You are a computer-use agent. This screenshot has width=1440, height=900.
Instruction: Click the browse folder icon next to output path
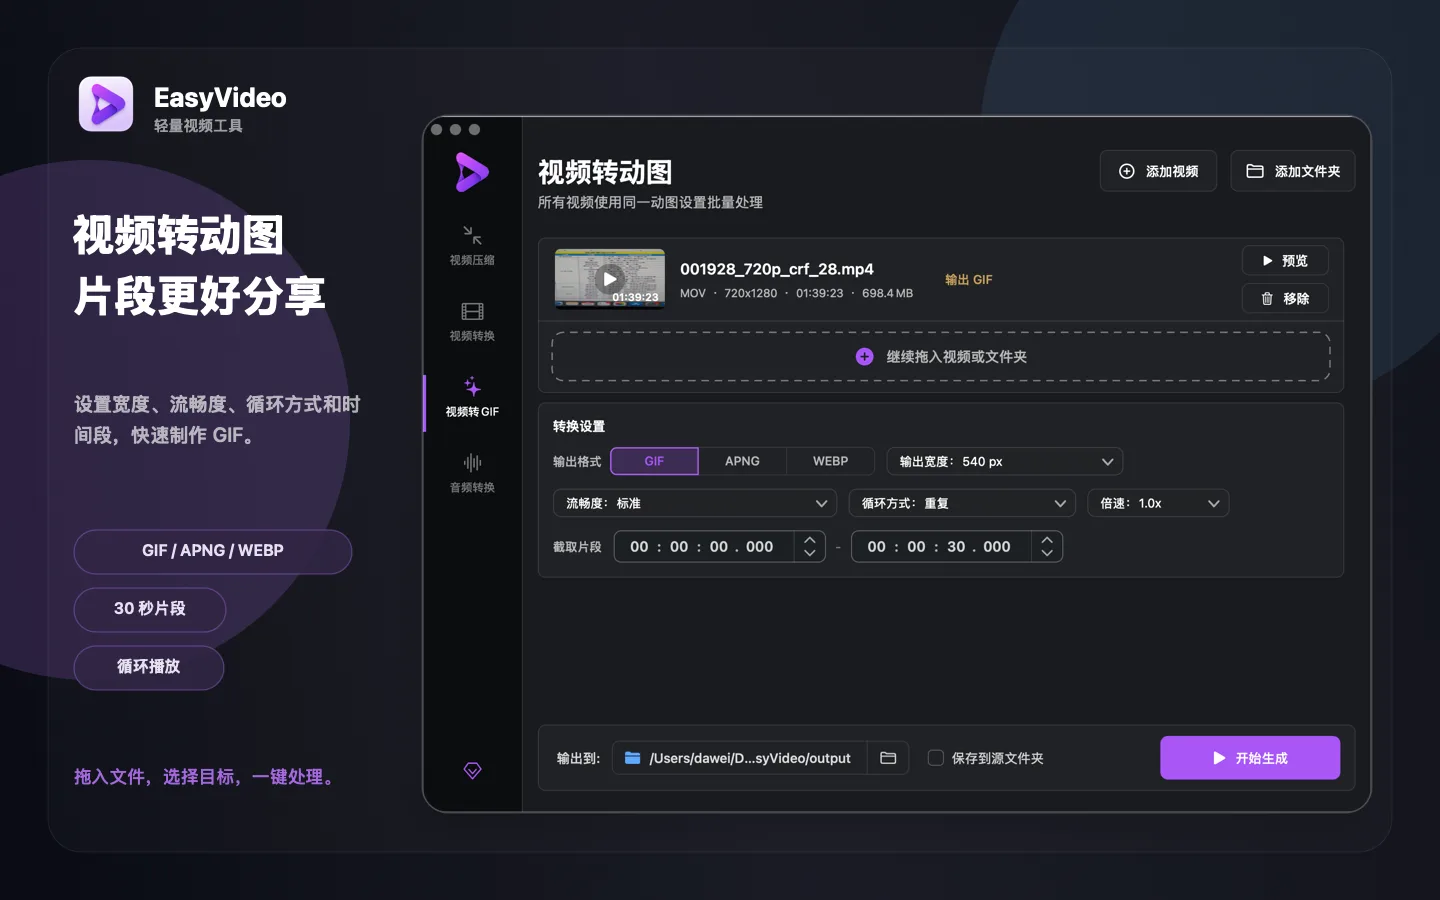[x=888, y=758]
